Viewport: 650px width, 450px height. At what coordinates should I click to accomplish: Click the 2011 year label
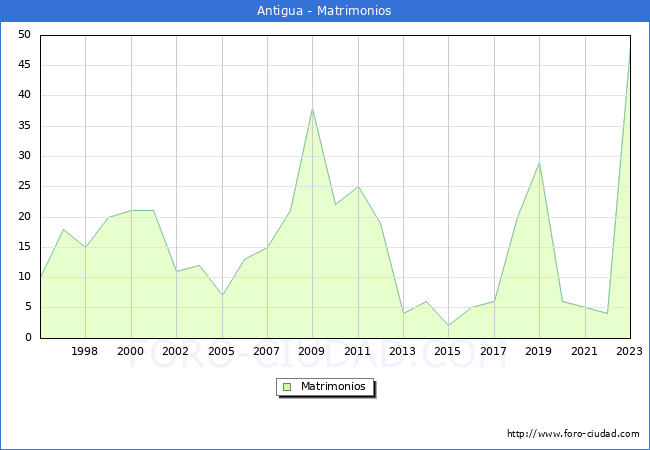coord(358,351)
